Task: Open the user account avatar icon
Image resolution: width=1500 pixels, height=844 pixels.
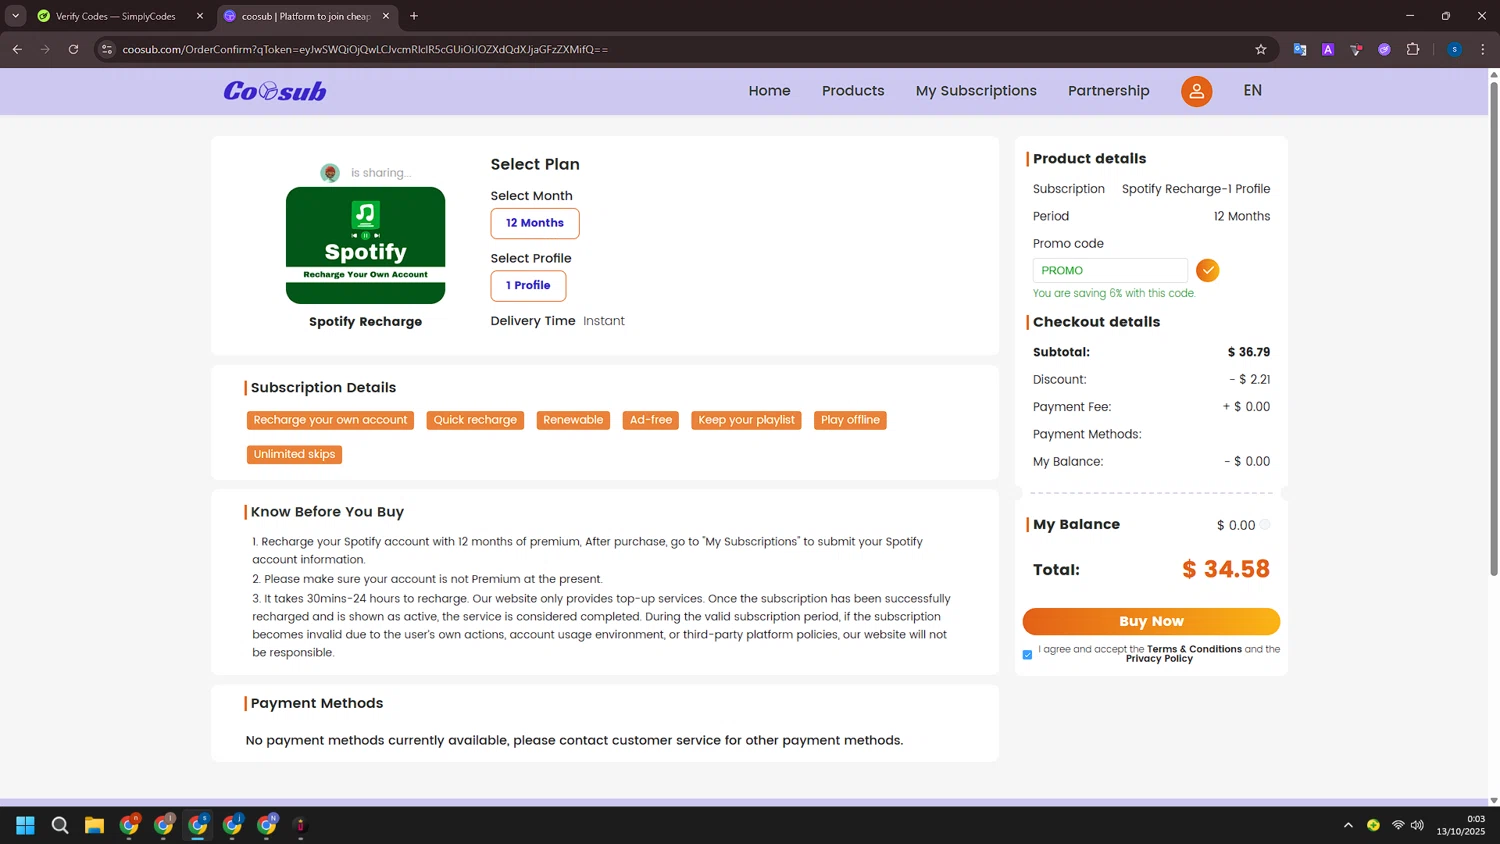Action: [x=1196, y=91]
